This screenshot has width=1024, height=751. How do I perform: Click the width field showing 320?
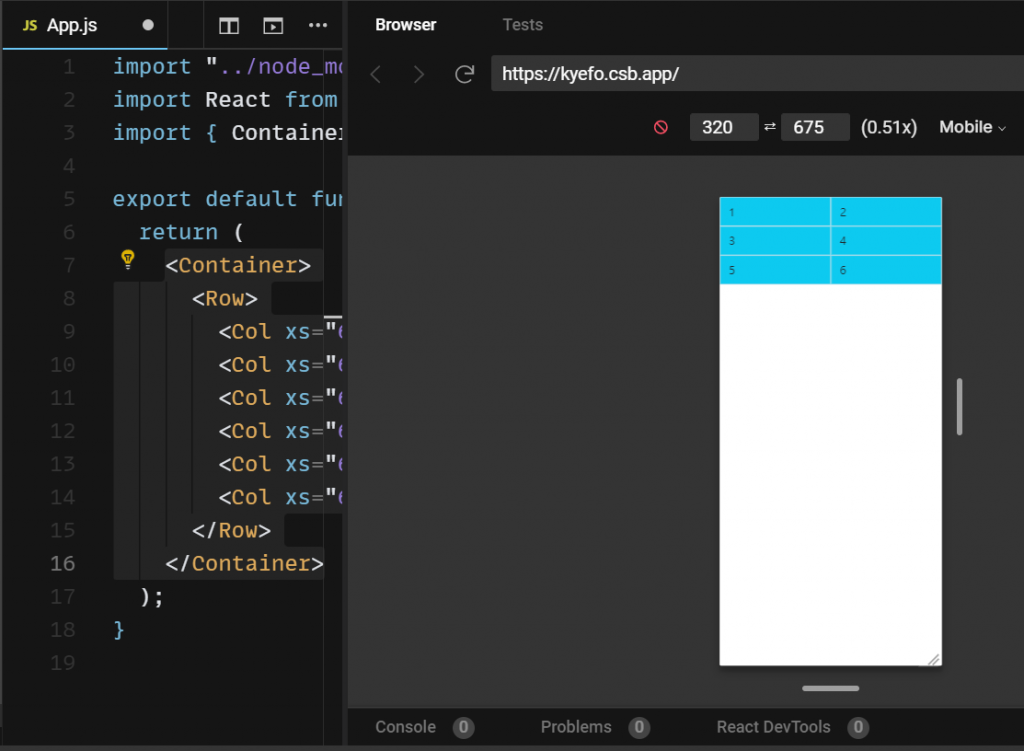tap(724, 127)
